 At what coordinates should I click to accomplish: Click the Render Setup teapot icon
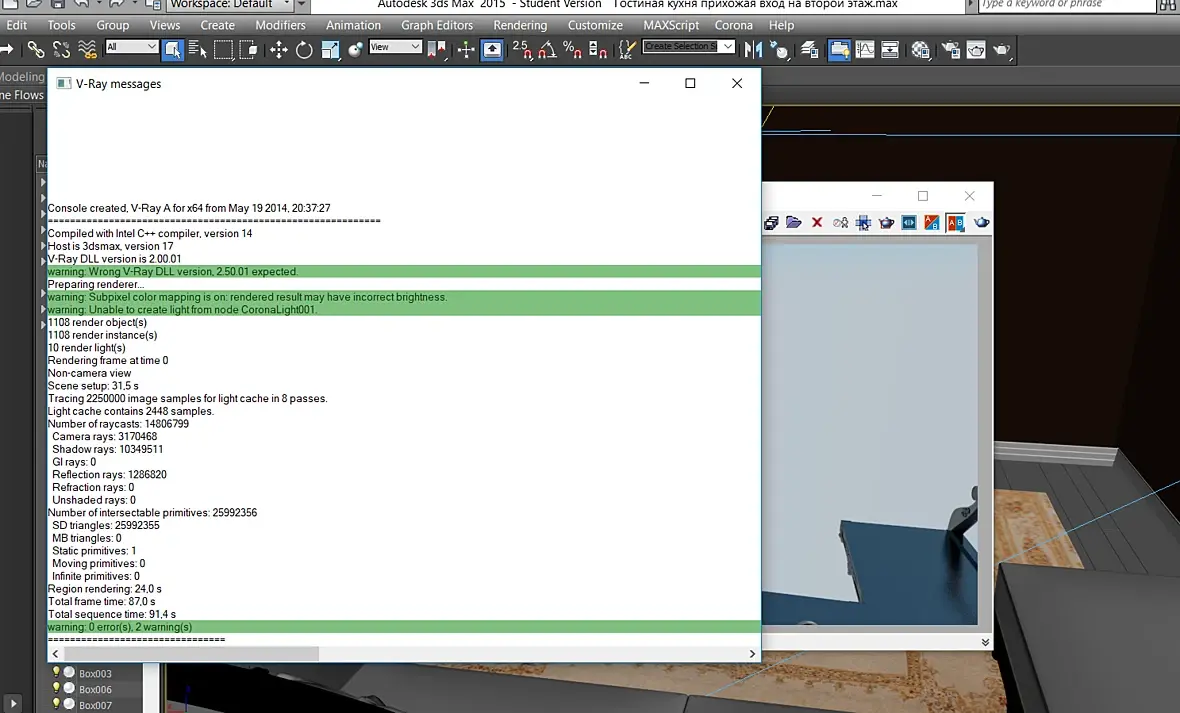(x=951, y=50)
